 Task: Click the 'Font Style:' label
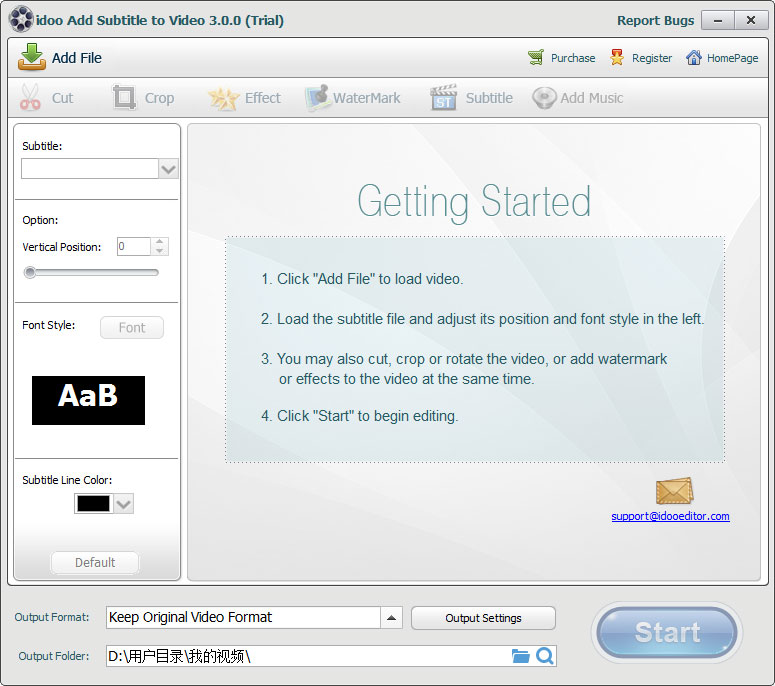(48, 325)
